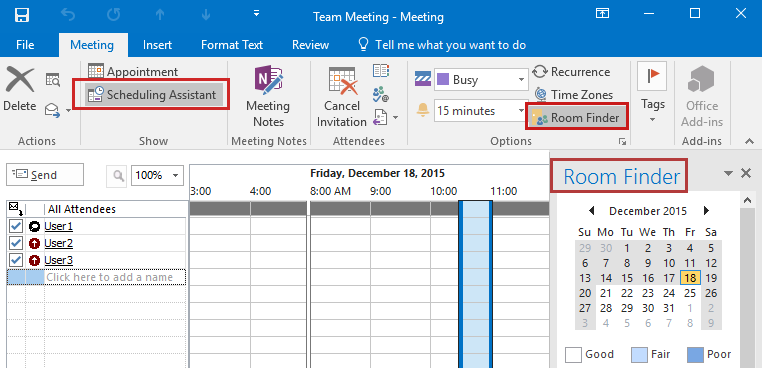Expand the Response Options dropdown arrow
This screenshot has width=762, height=368.
pyautogui.click(x=396, y=117)
